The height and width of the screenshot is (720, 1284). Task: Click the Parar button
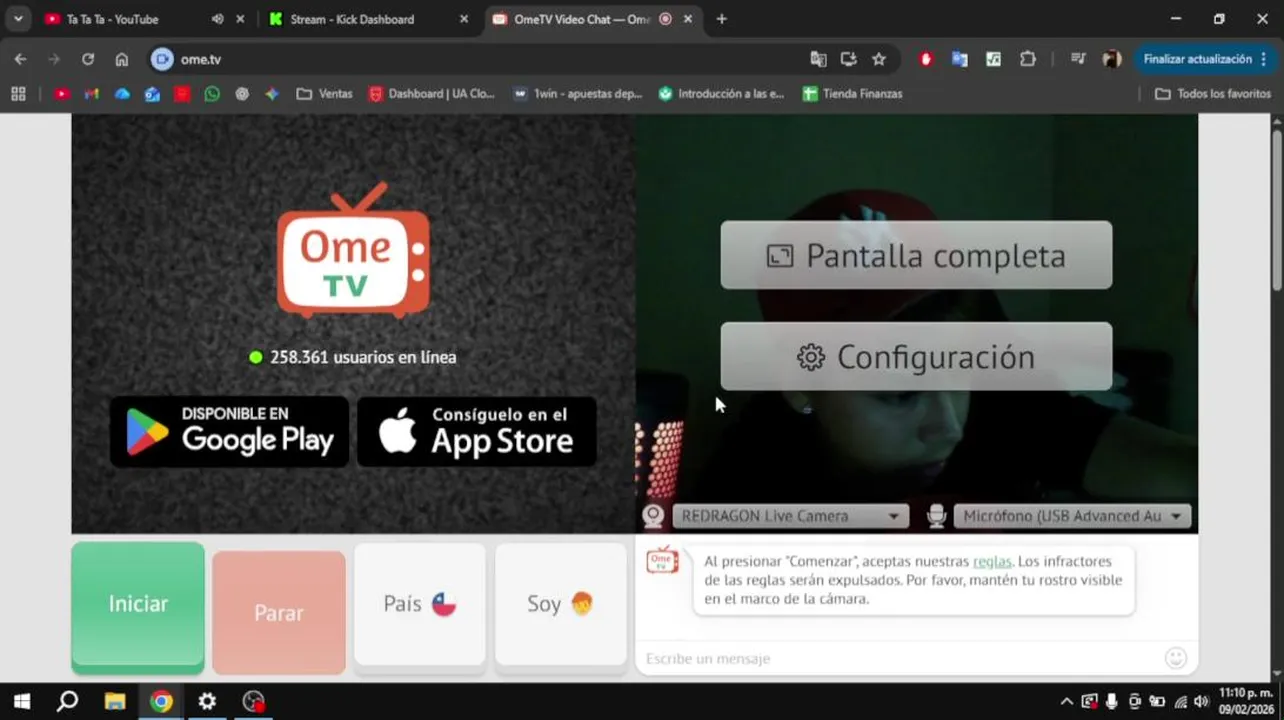[279, 612]
